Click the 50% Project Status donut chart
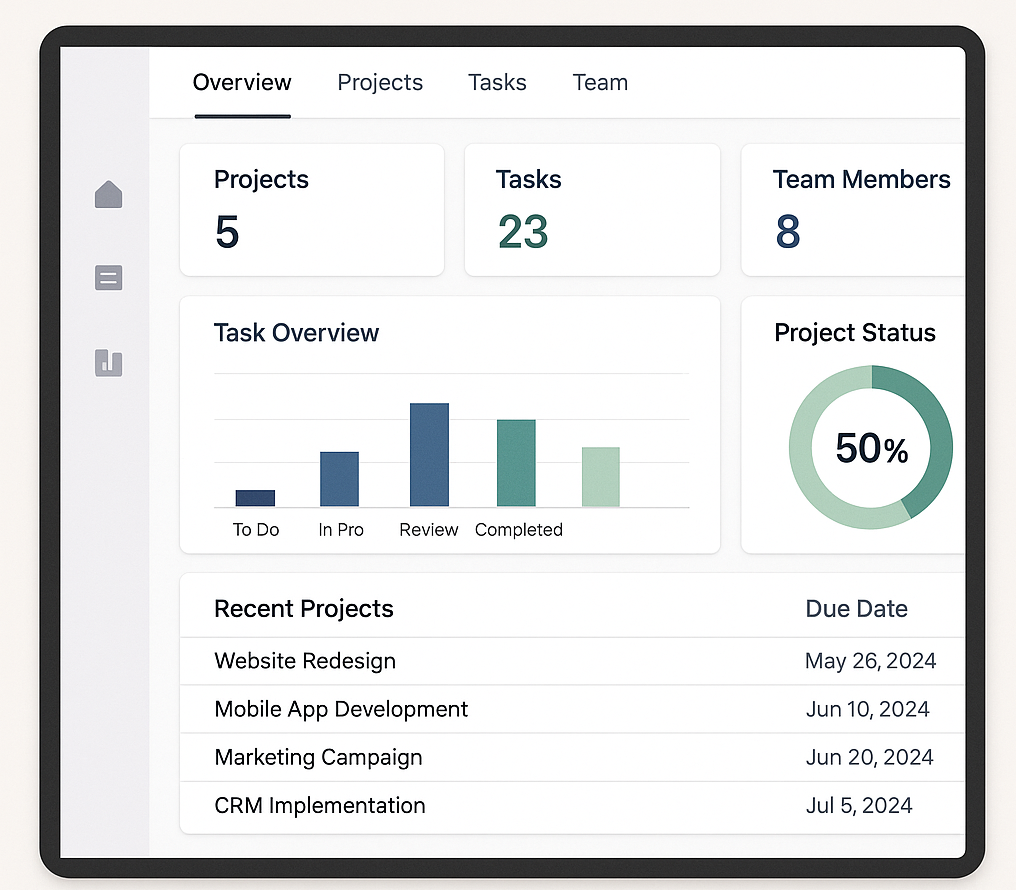1016x890 pixels. click(870, 447)
